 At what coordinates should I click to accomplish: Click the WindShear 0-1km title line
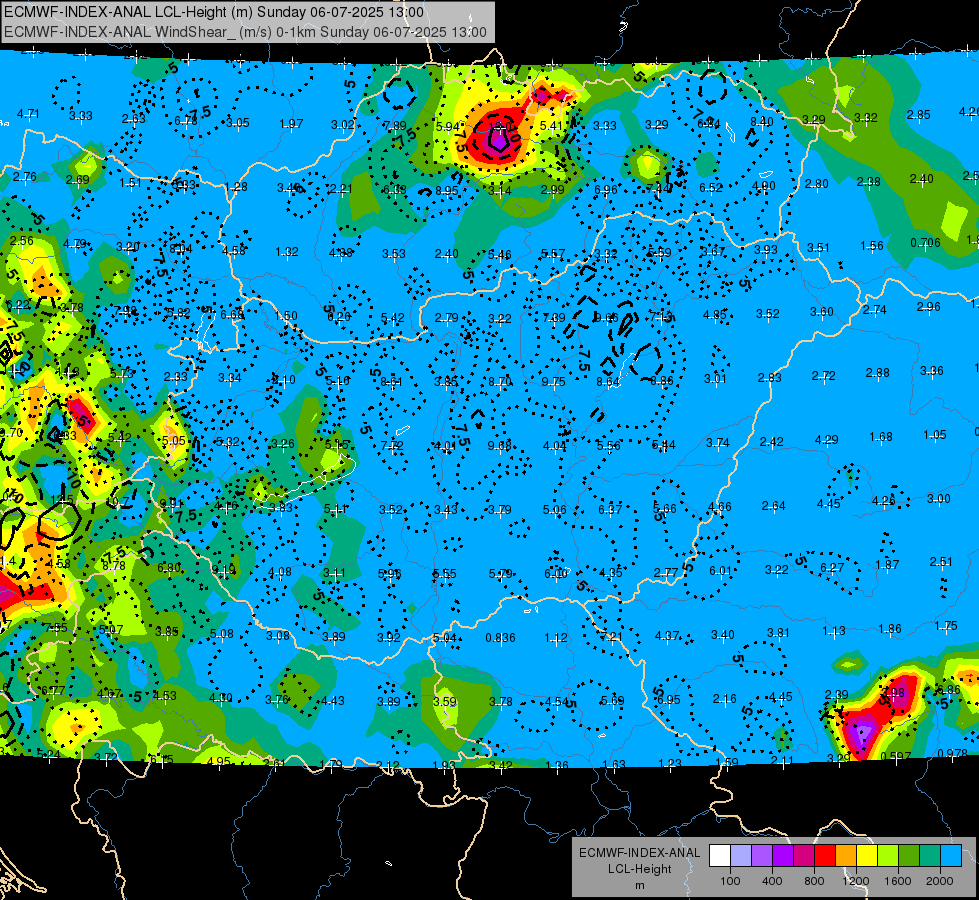pyautogui.click(x=245, y=32)
